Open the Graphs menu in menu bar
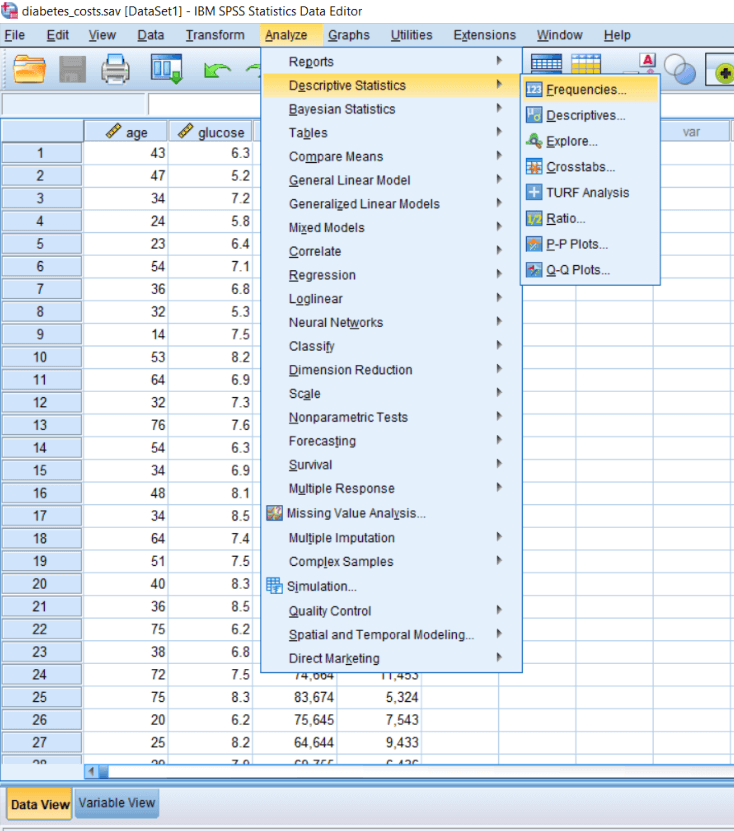 pos(348,35)
